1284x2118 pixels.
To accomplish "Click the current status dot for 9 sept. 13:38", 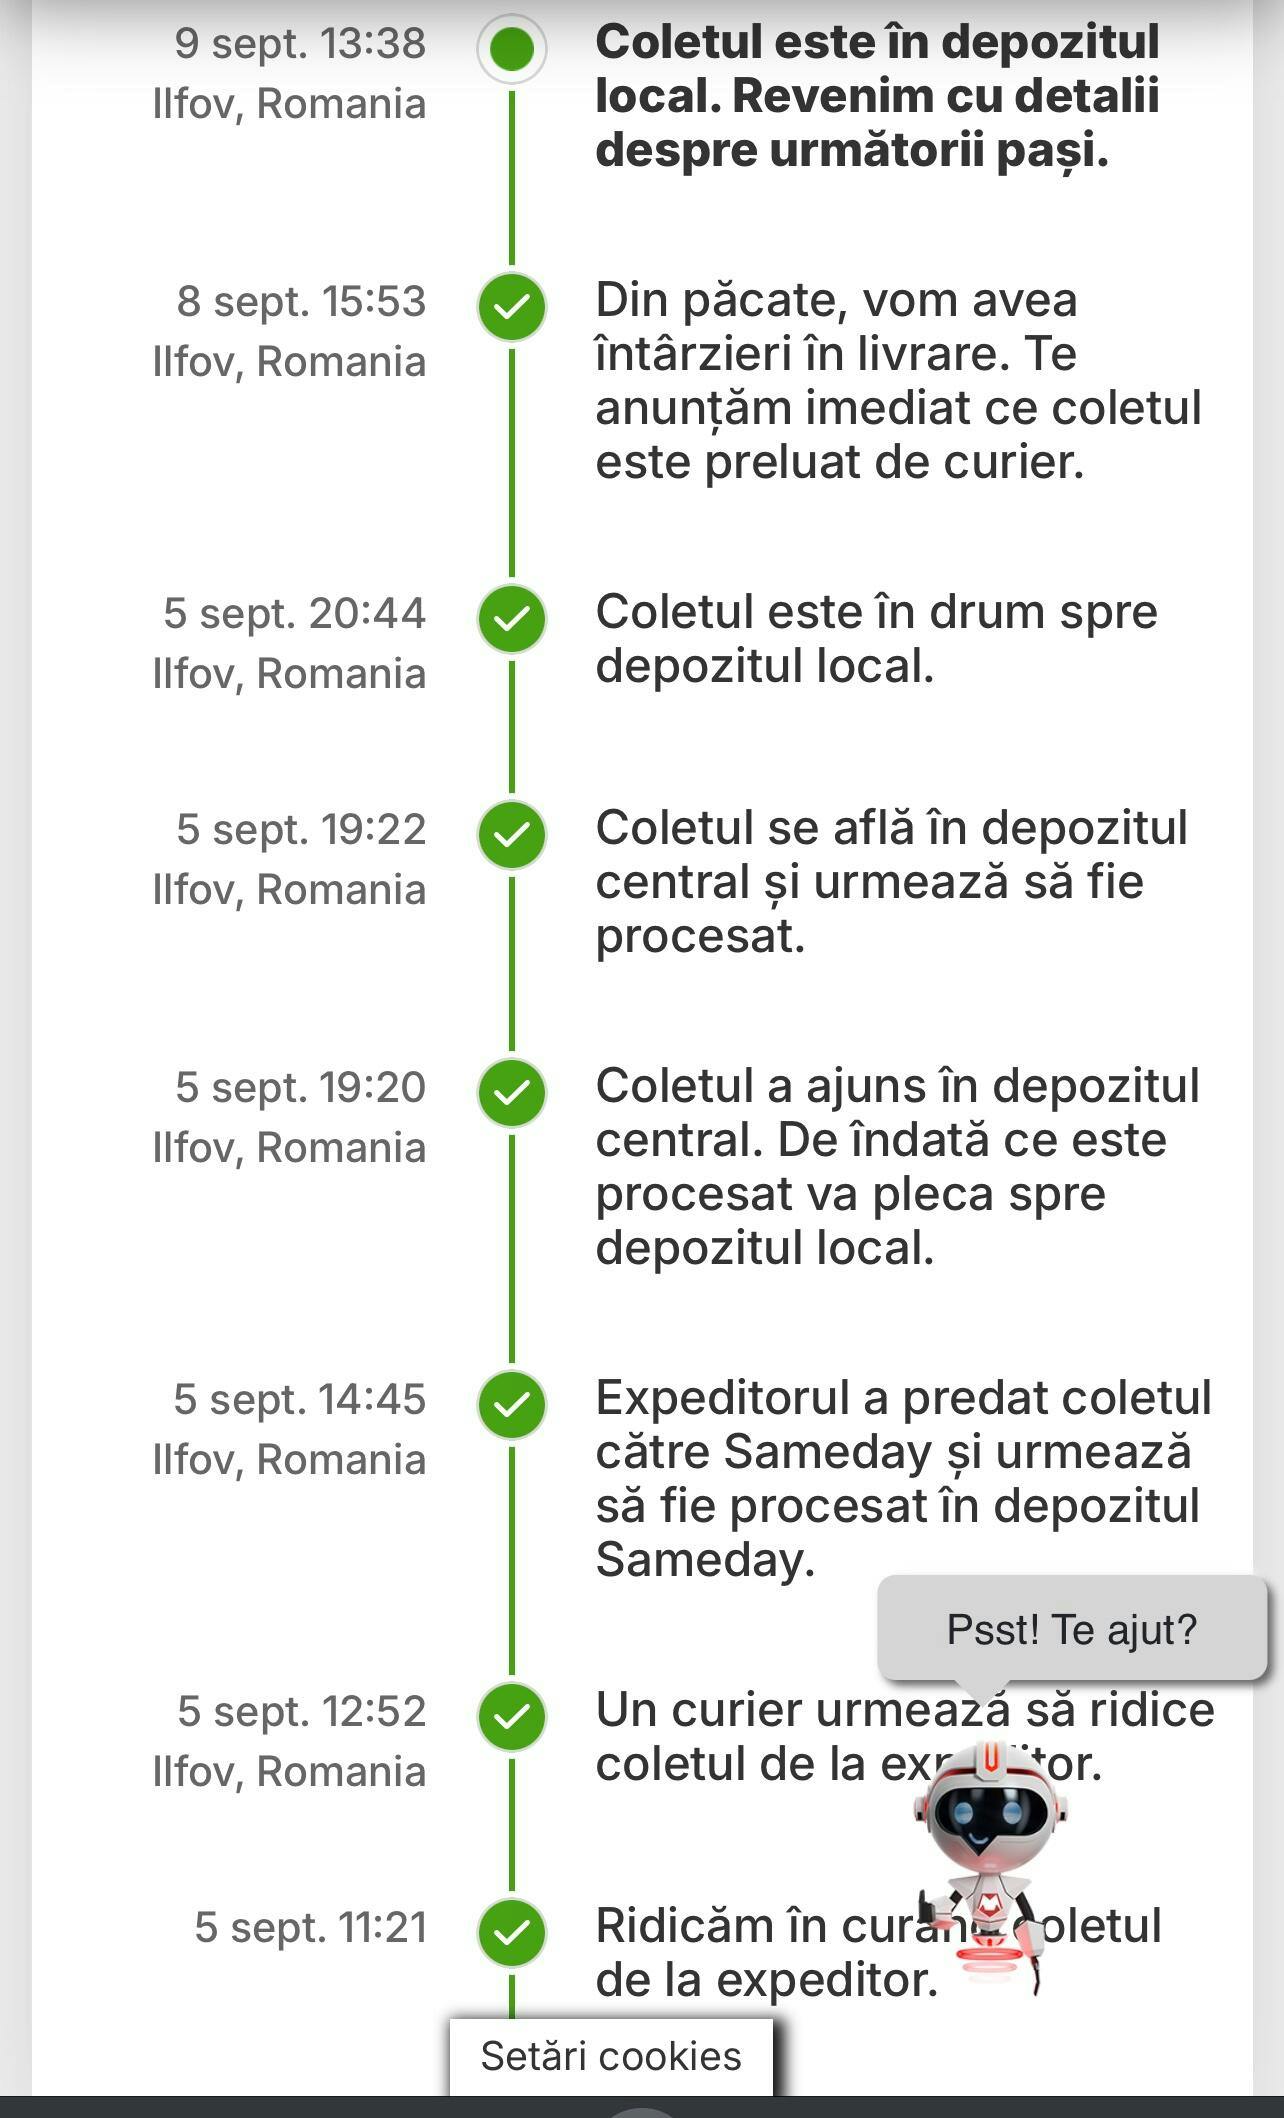I will pyautogui.click(x=512, y=49).
